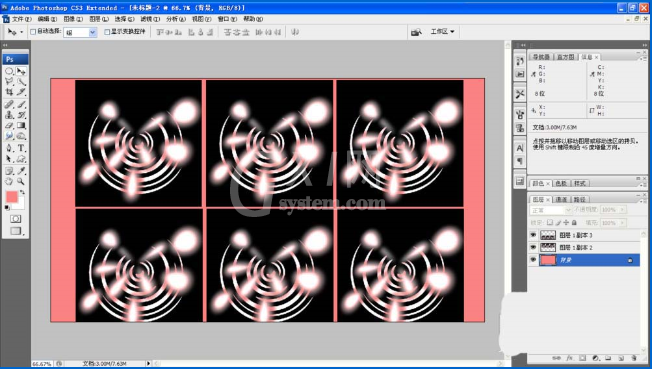Open the layer blend mode dropdown
Screen dimensions: 652x369
pos(551,211)
